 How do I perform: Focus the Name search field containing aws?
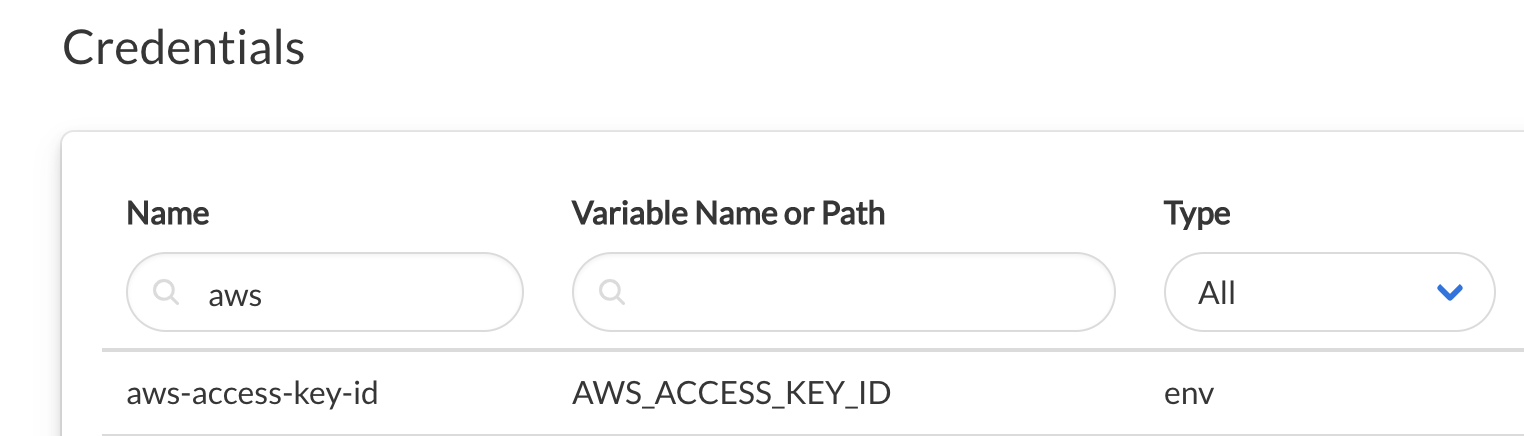340,292
